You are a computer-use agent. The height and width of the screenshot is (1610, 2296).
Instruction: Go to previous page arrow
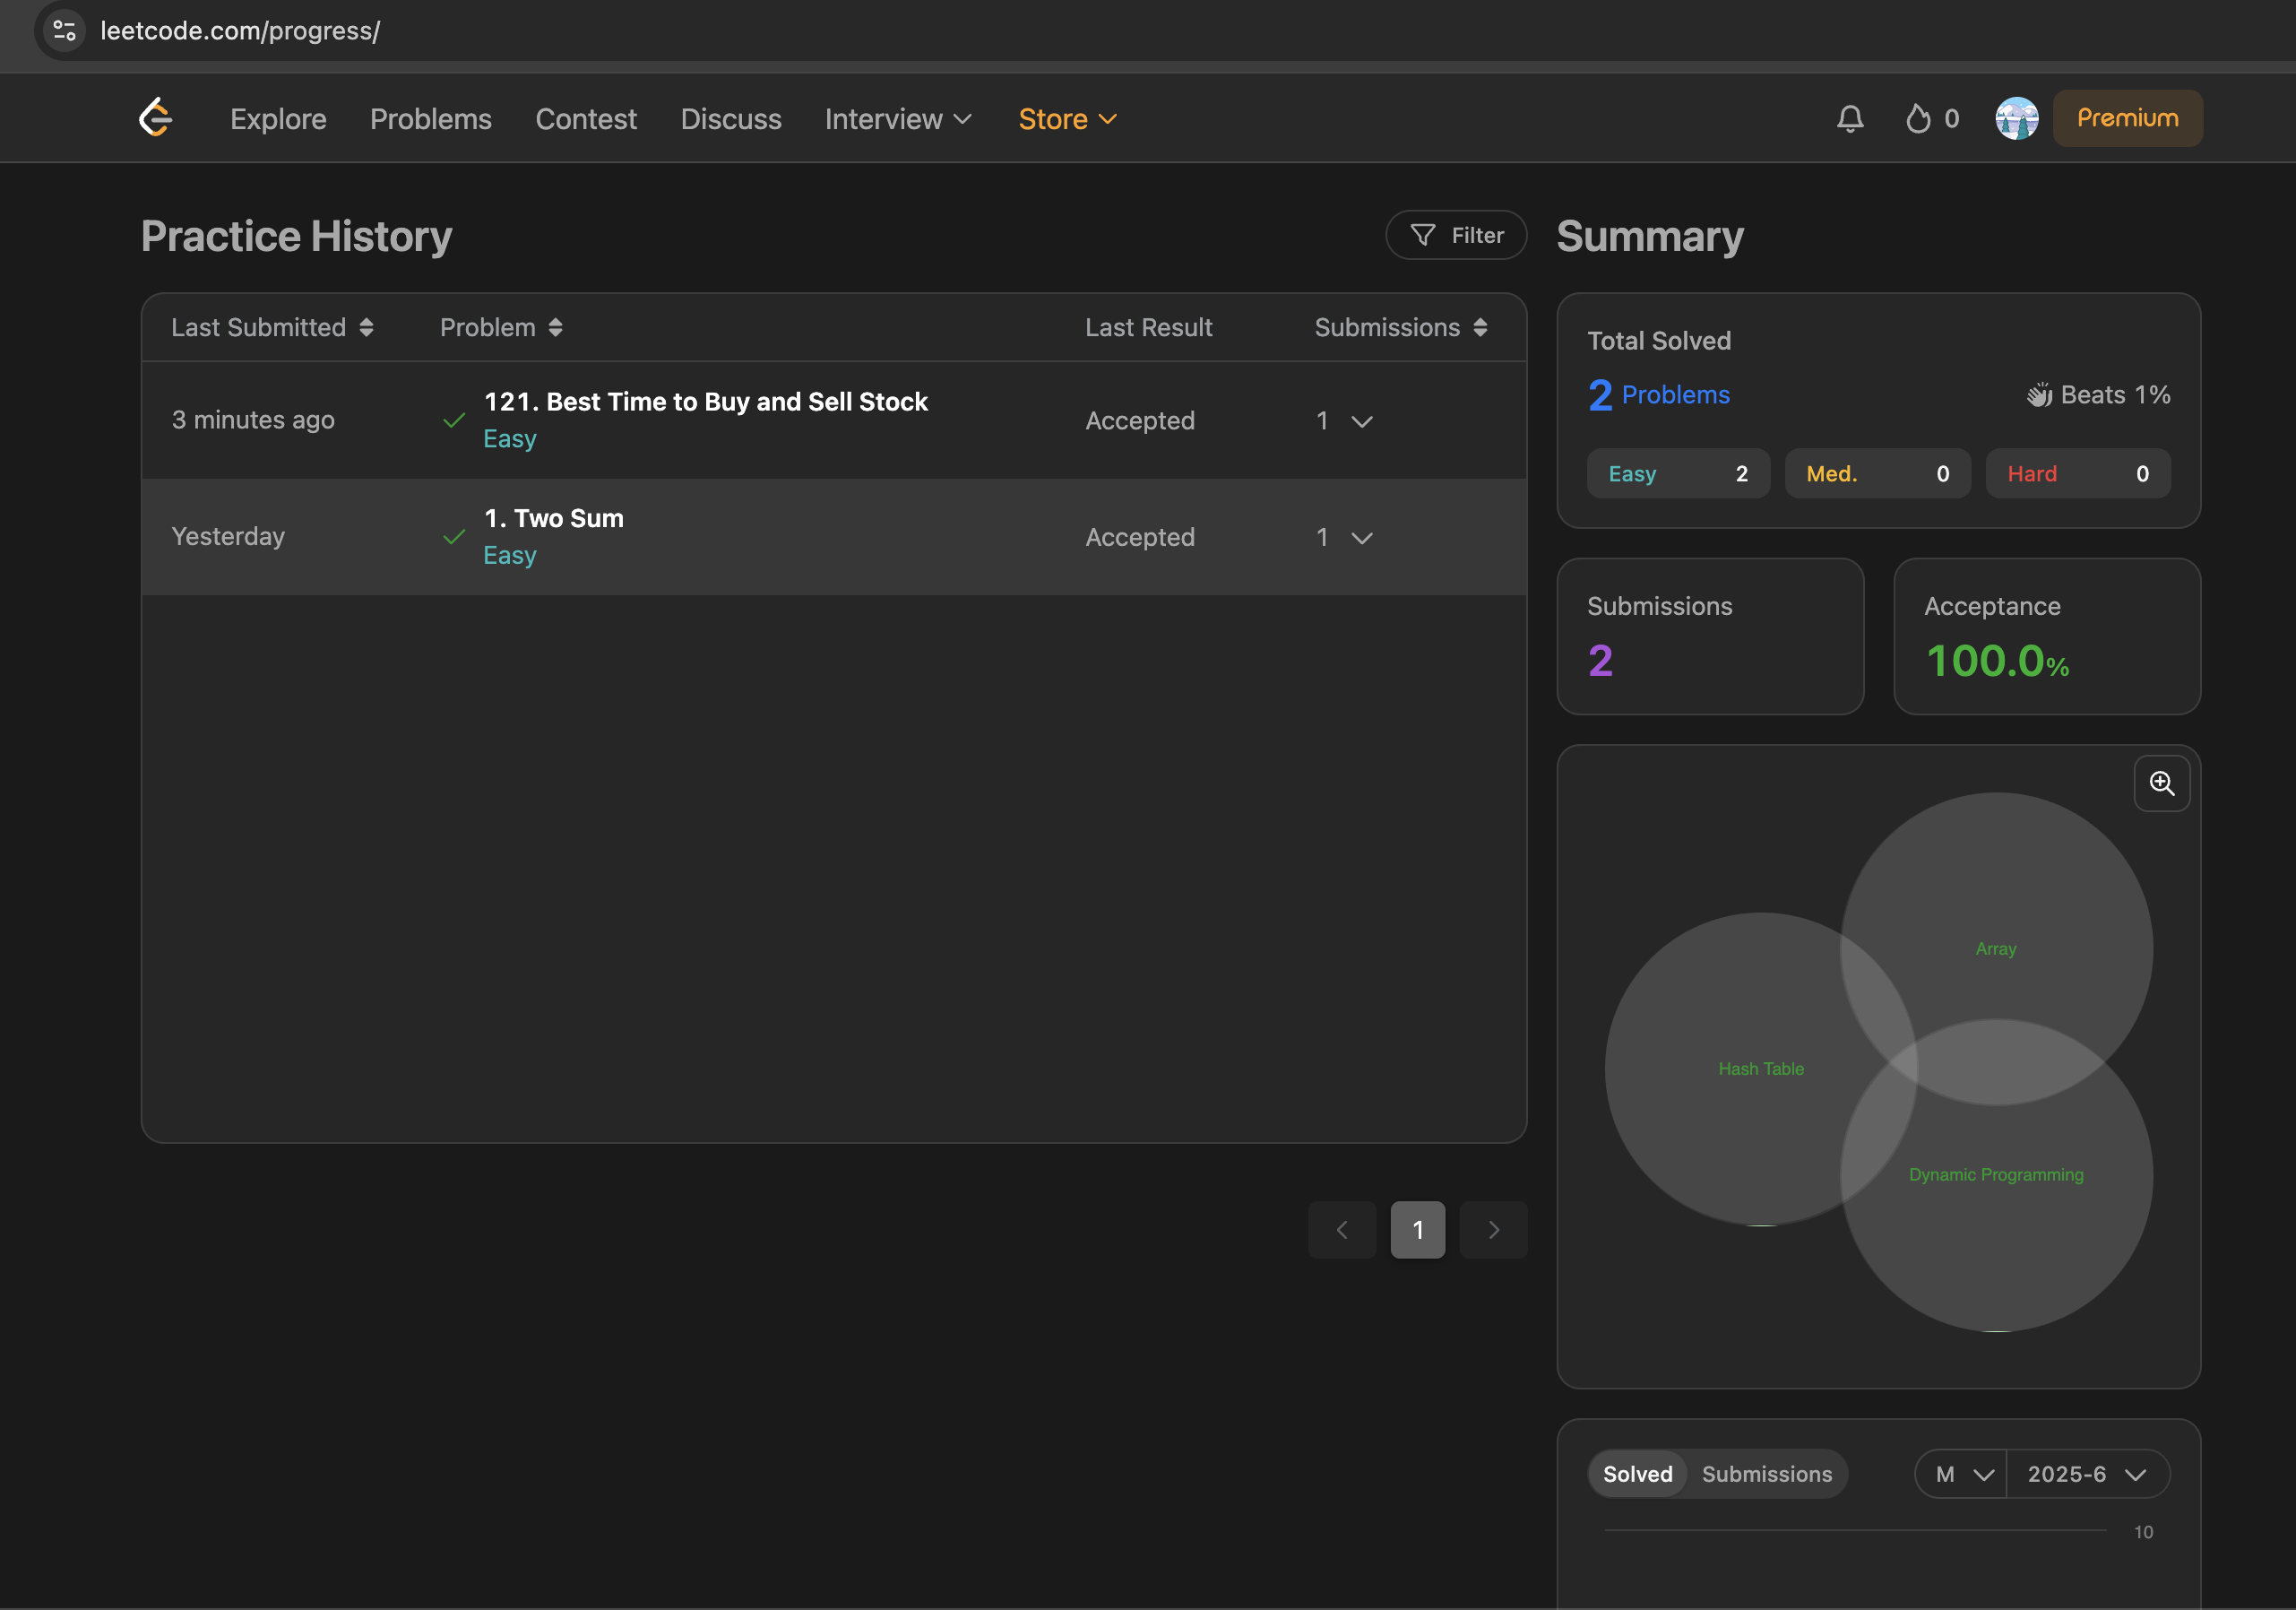pos(1342,1230)
